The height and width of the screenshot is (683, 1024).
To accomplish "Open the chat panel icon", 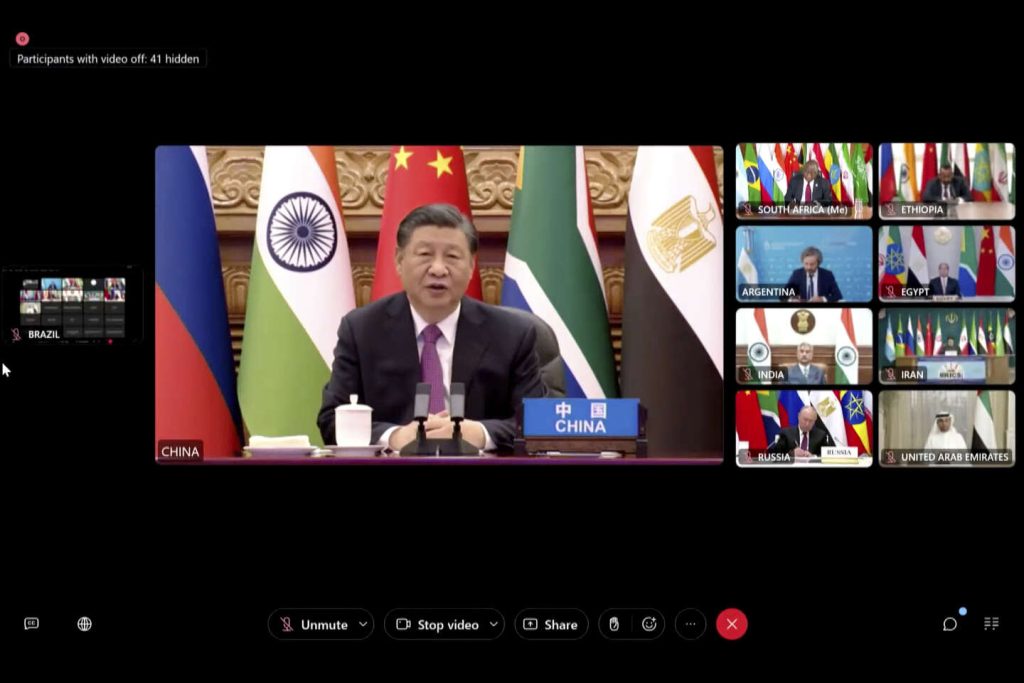I will click(950, 624).
